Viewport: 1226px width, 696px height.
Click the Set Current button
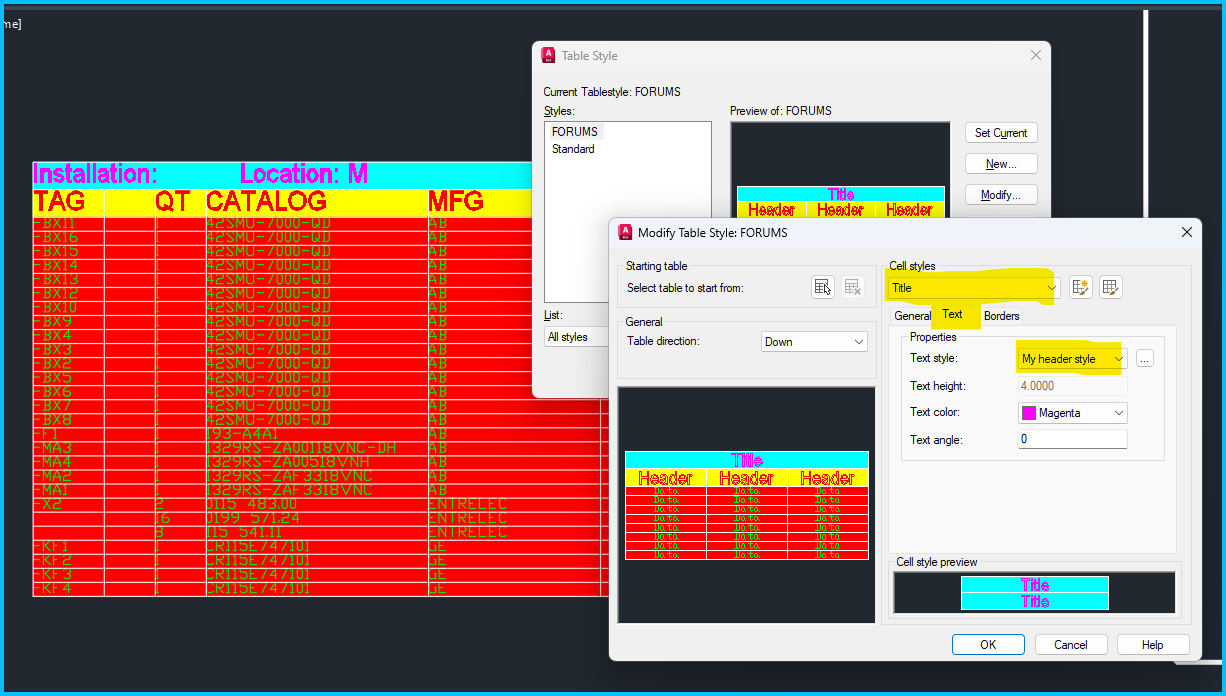(x=1001, y=132)
